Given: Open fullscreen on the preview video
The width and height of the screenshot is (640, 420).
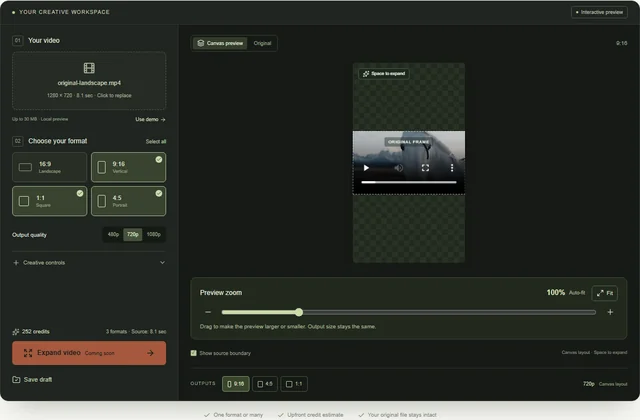Looking at the screenshot, I should 425,168.
